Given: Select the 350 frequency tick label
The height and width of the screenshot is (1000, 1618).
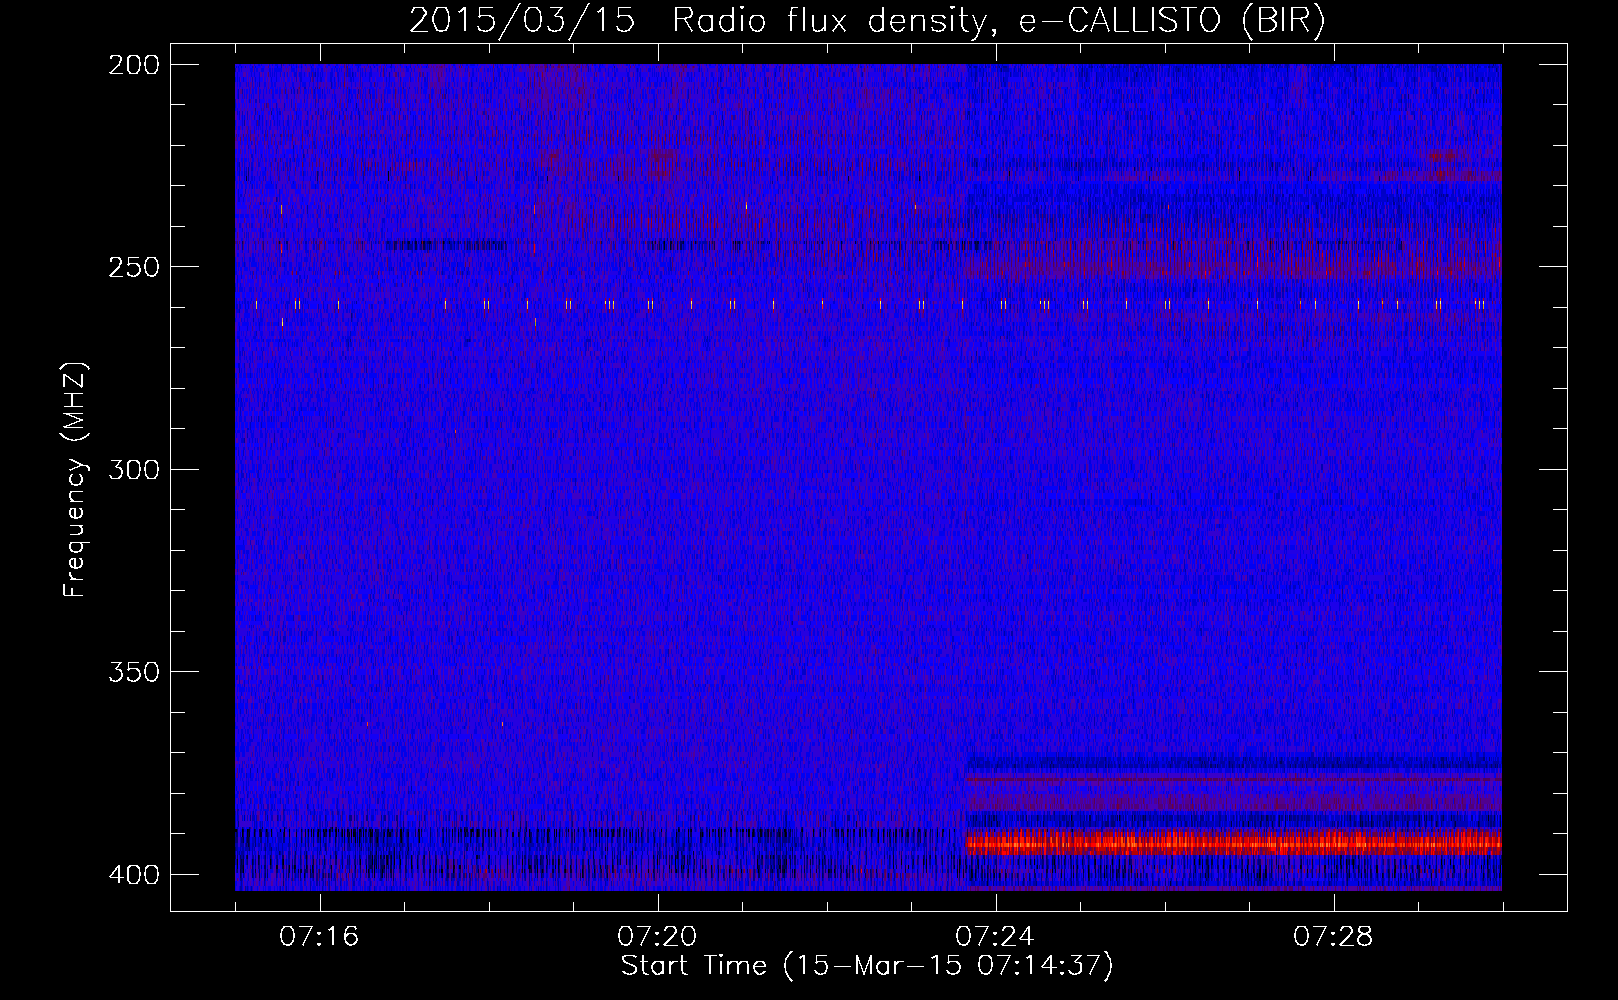Looking at the screenshot, I should tap(133, 671).
